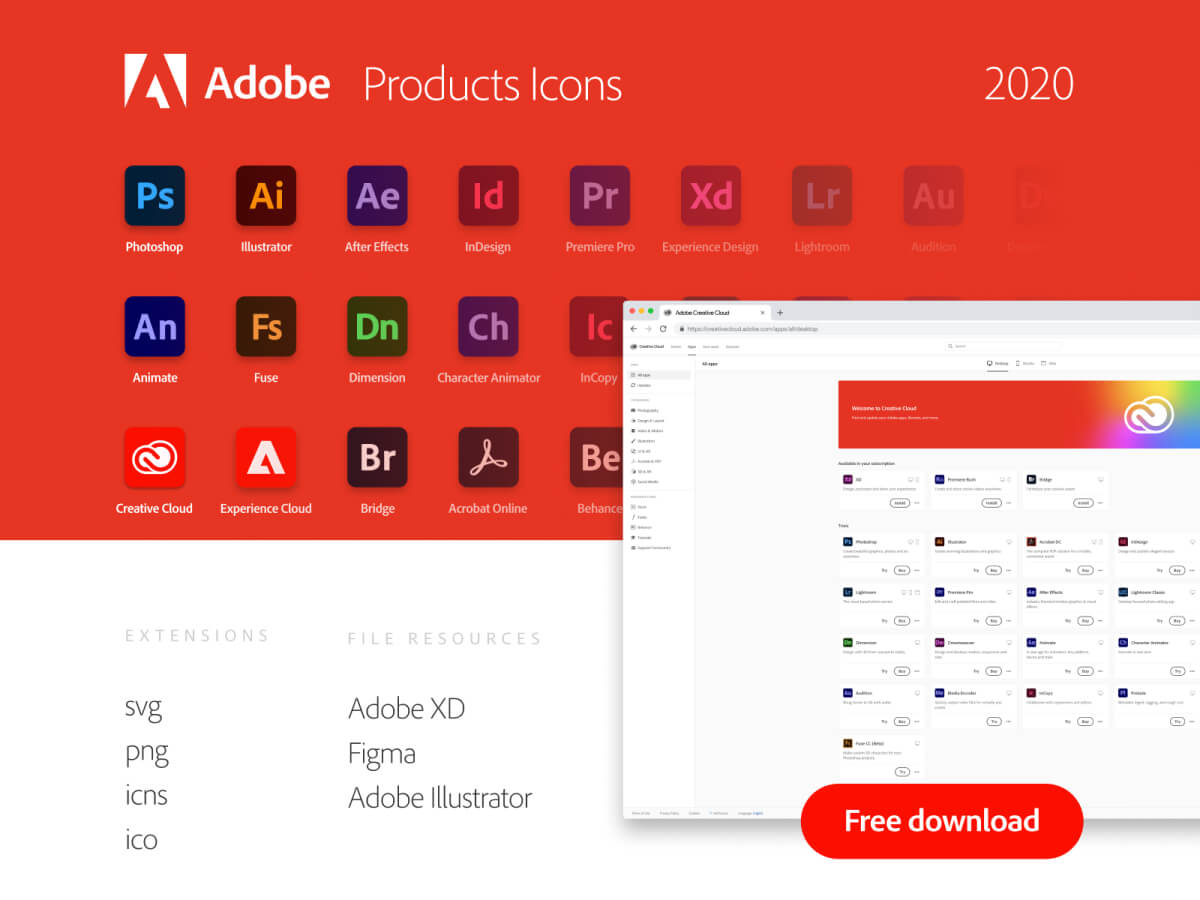Click the Bridge Br icon
Image resolution: width=1200 pixels, height=900 pixels.
pos(377,457)
